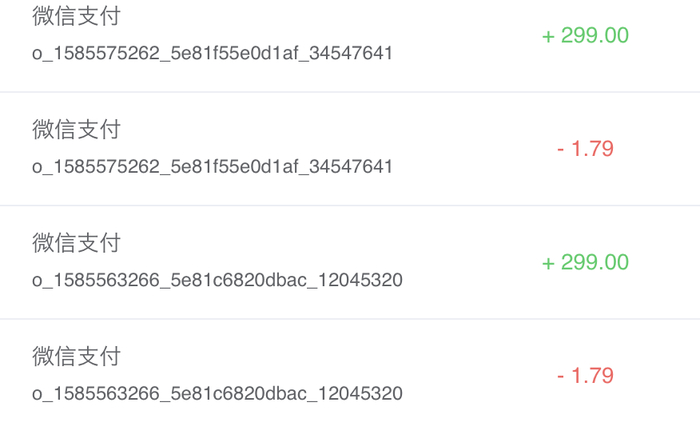The width and height of the screenshot is (700, 427).
Task: Click the green +299.00 amount for order 12045320
Action: pos(585,263)
